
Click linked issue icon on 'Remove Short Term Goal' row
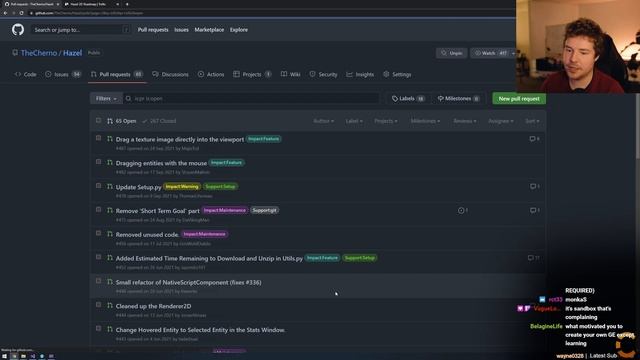pos(462,211)
